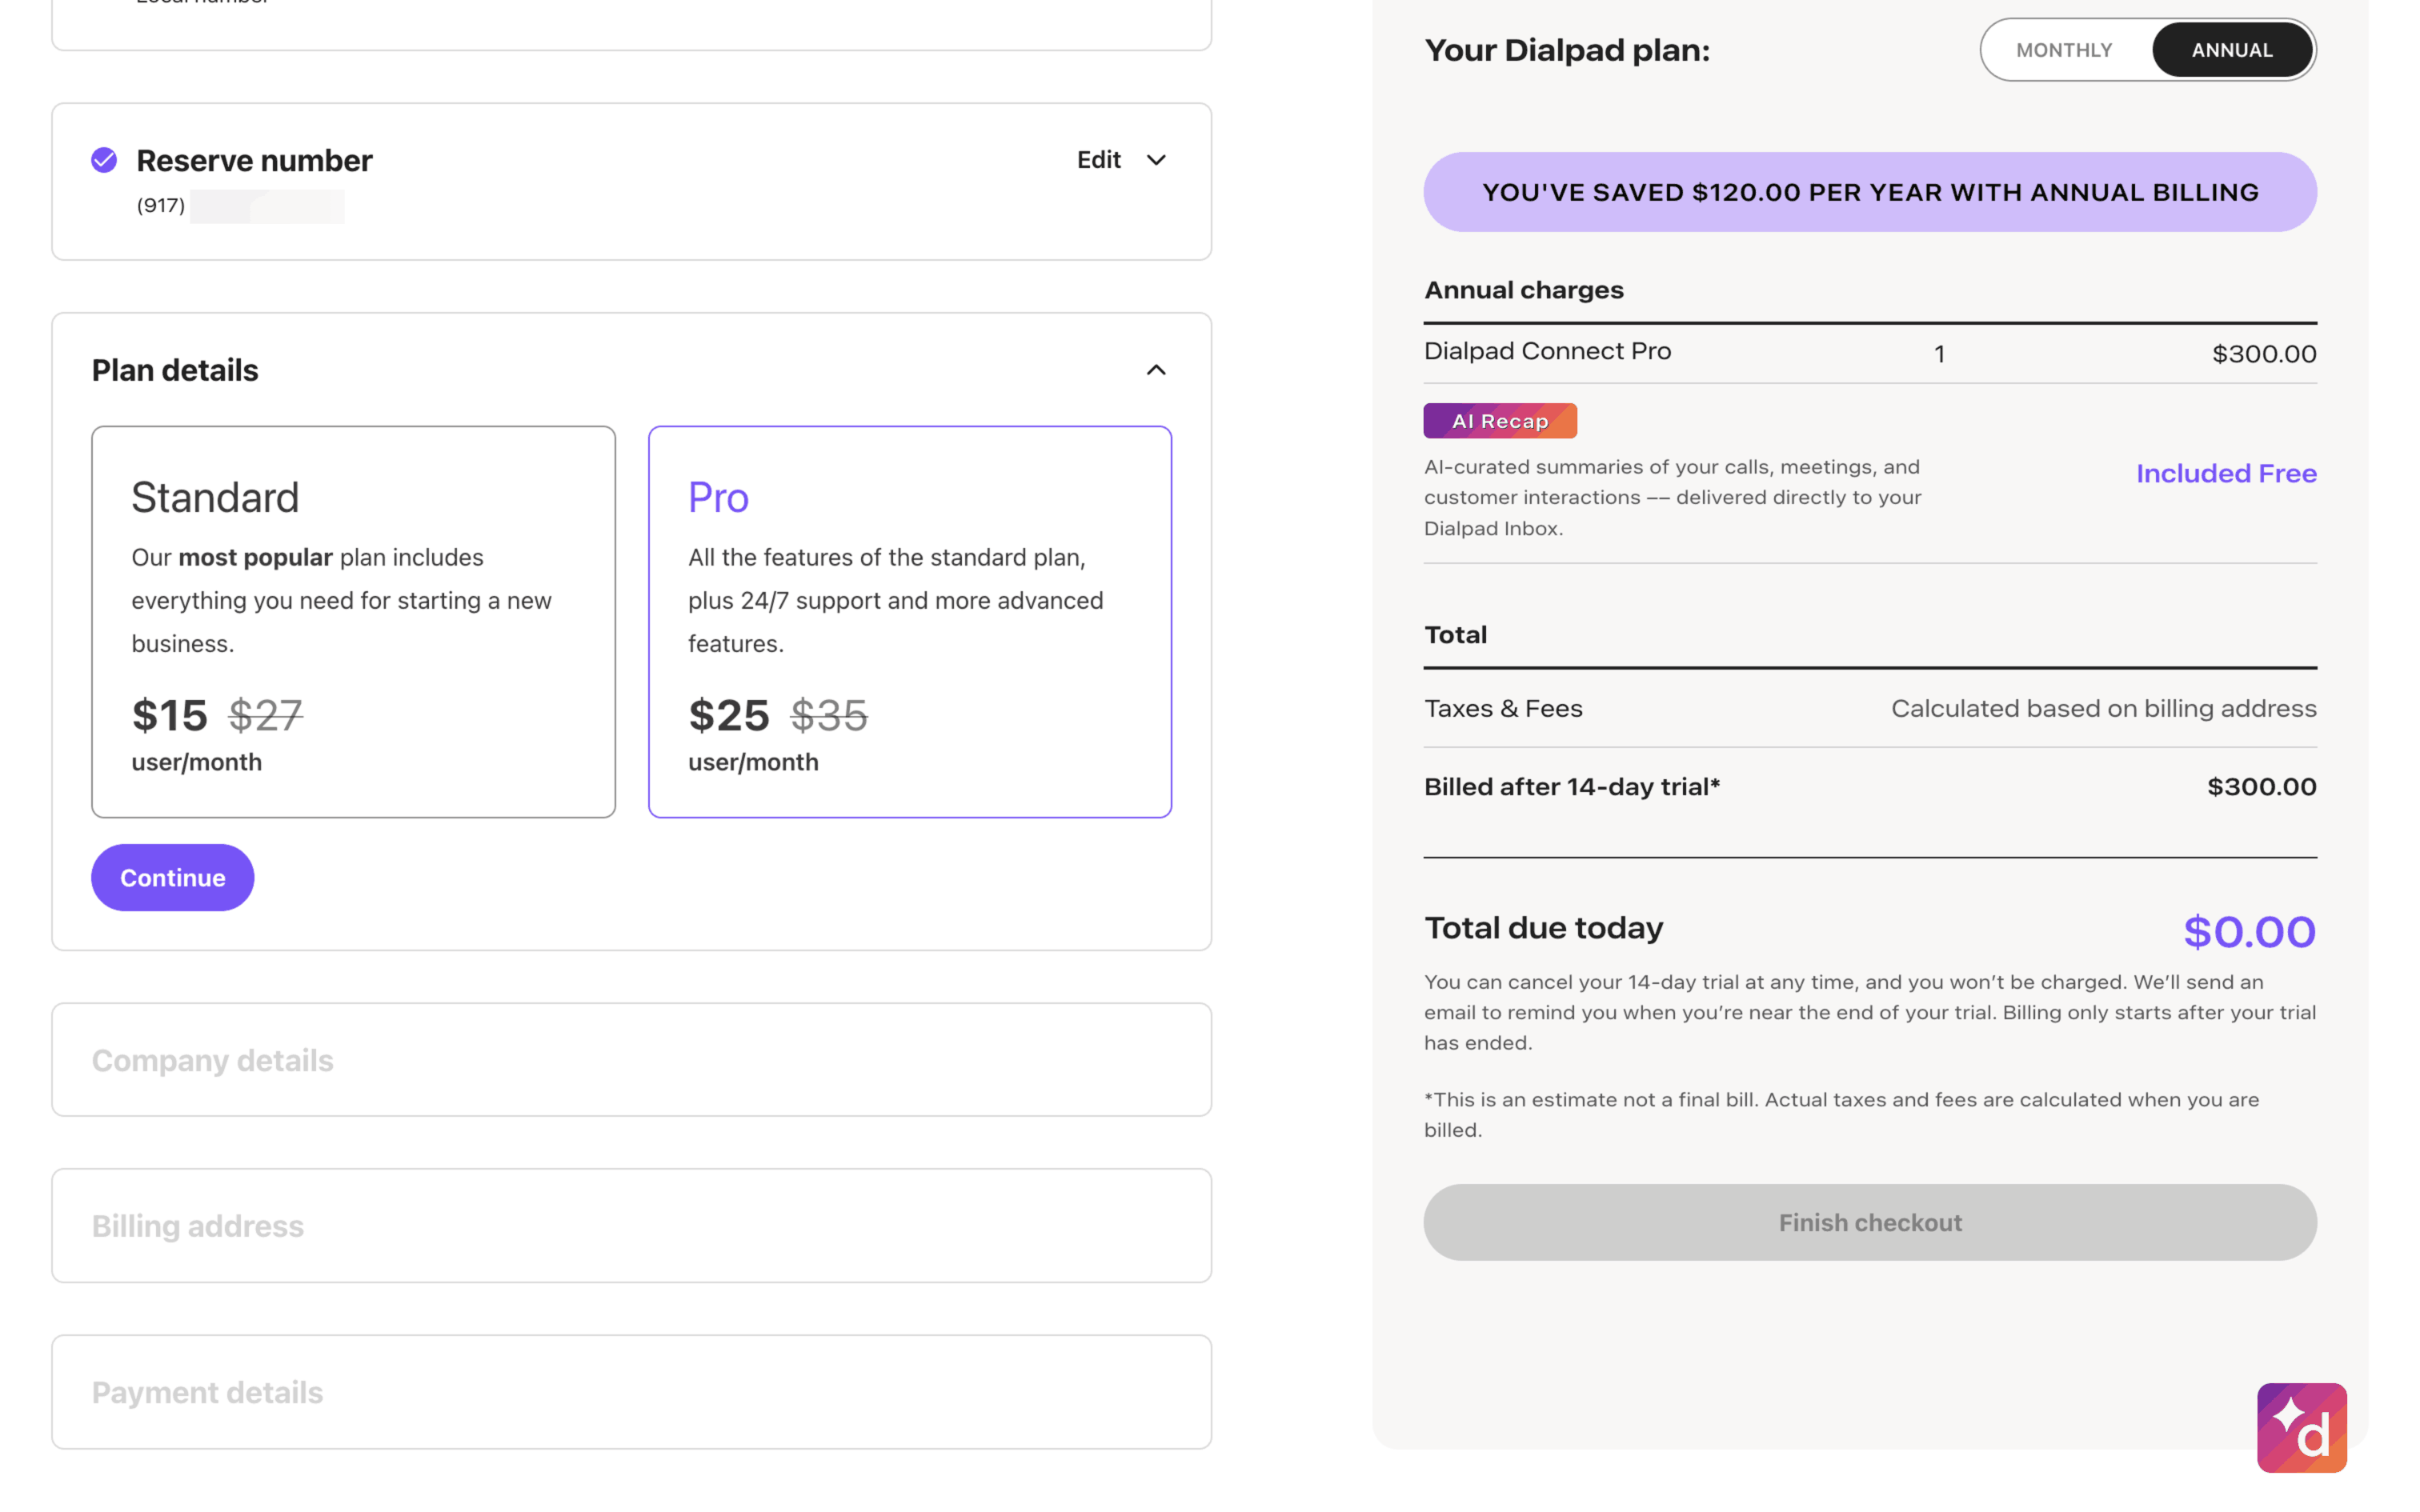The image size is (2420, 1512).
Task: Click the annual savings banner
Action: (1869, 192)
